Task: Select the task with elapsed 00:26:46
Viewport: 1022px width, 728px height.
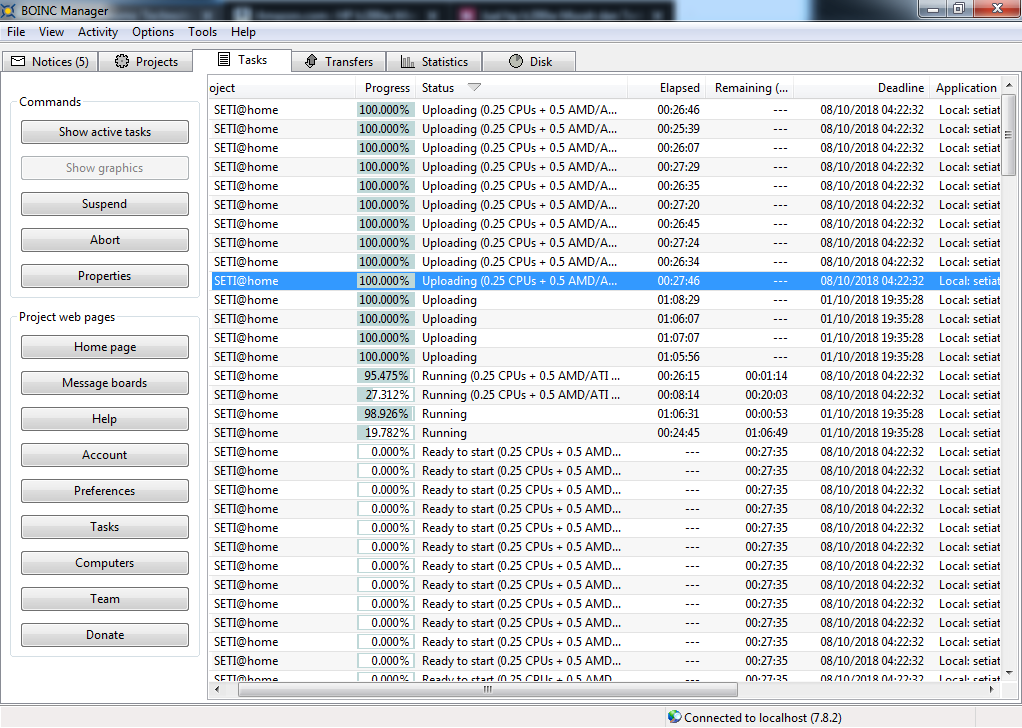Action: pyautogui.click(x=605, y=109)
